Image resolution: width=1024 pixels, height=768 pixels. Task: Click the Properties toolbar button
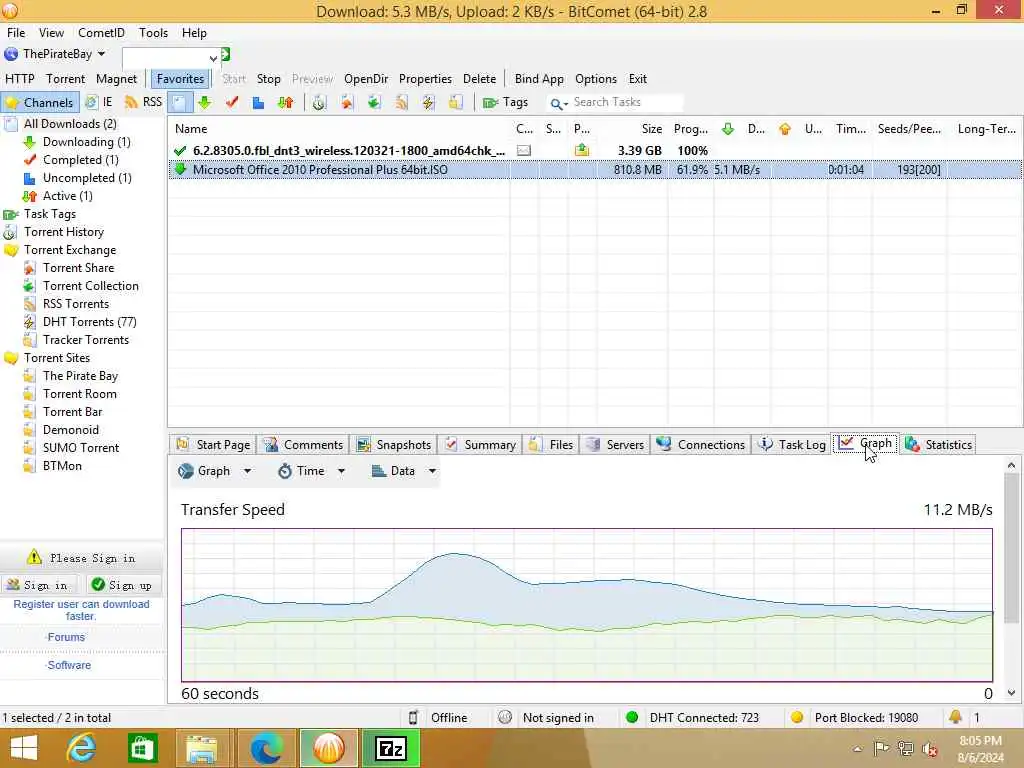point(425,79)
